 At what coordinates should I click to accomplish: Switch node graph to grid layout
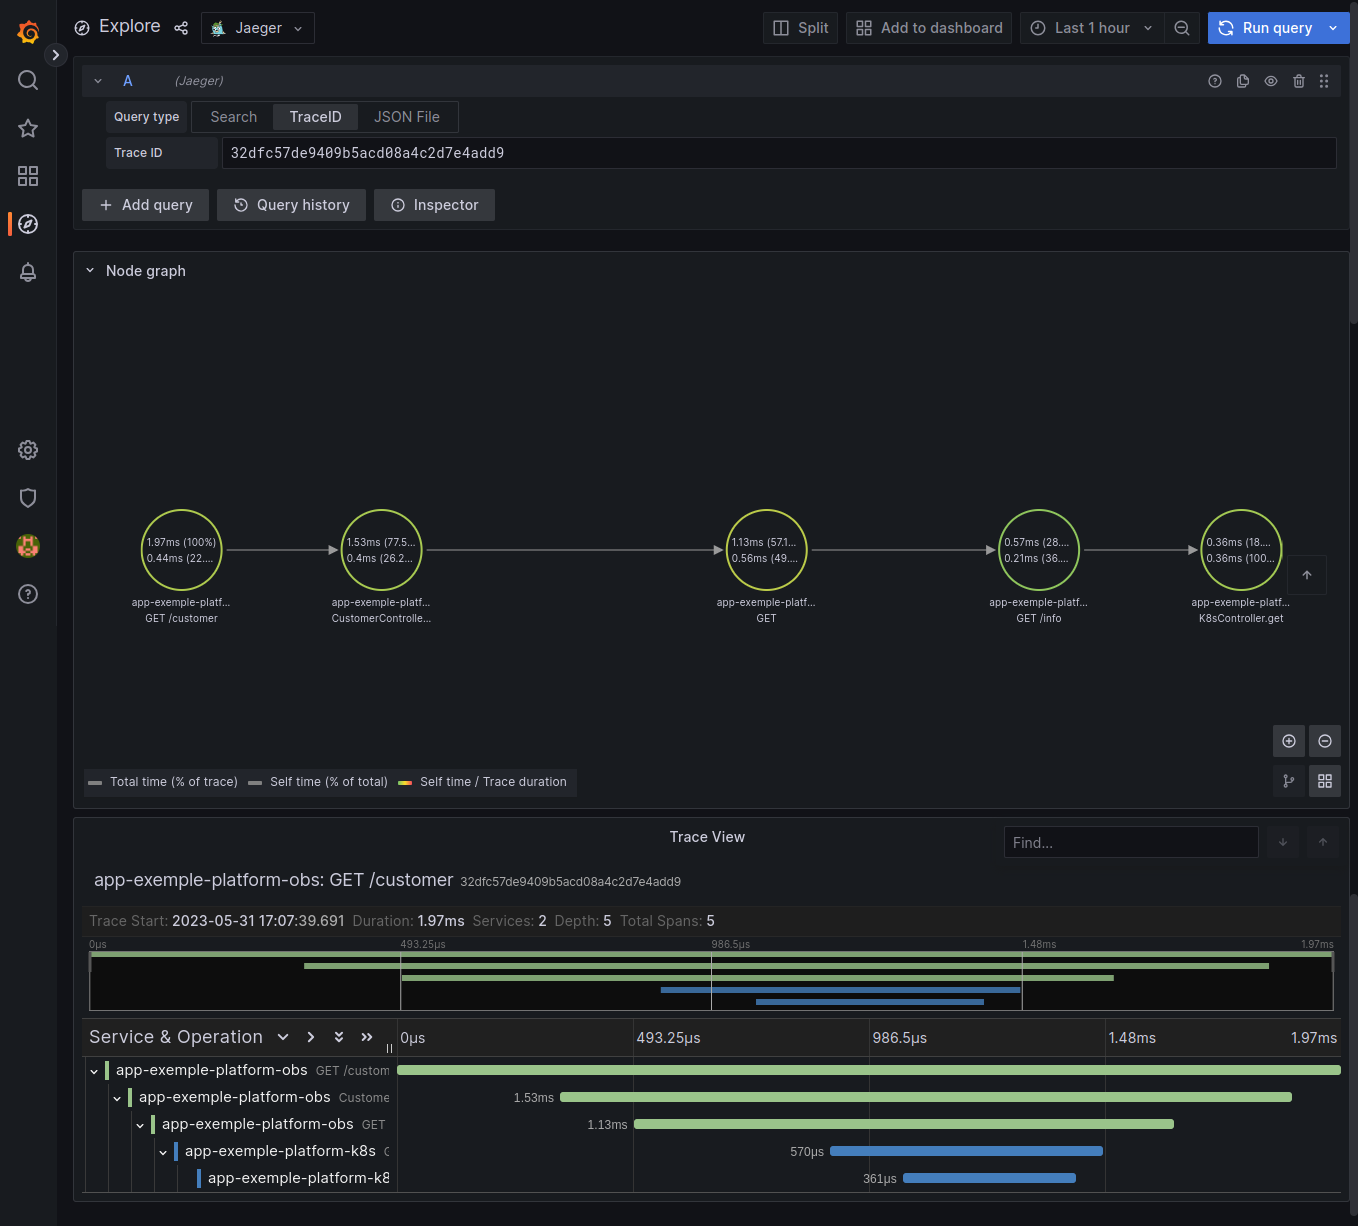(x=1325, y=781)
